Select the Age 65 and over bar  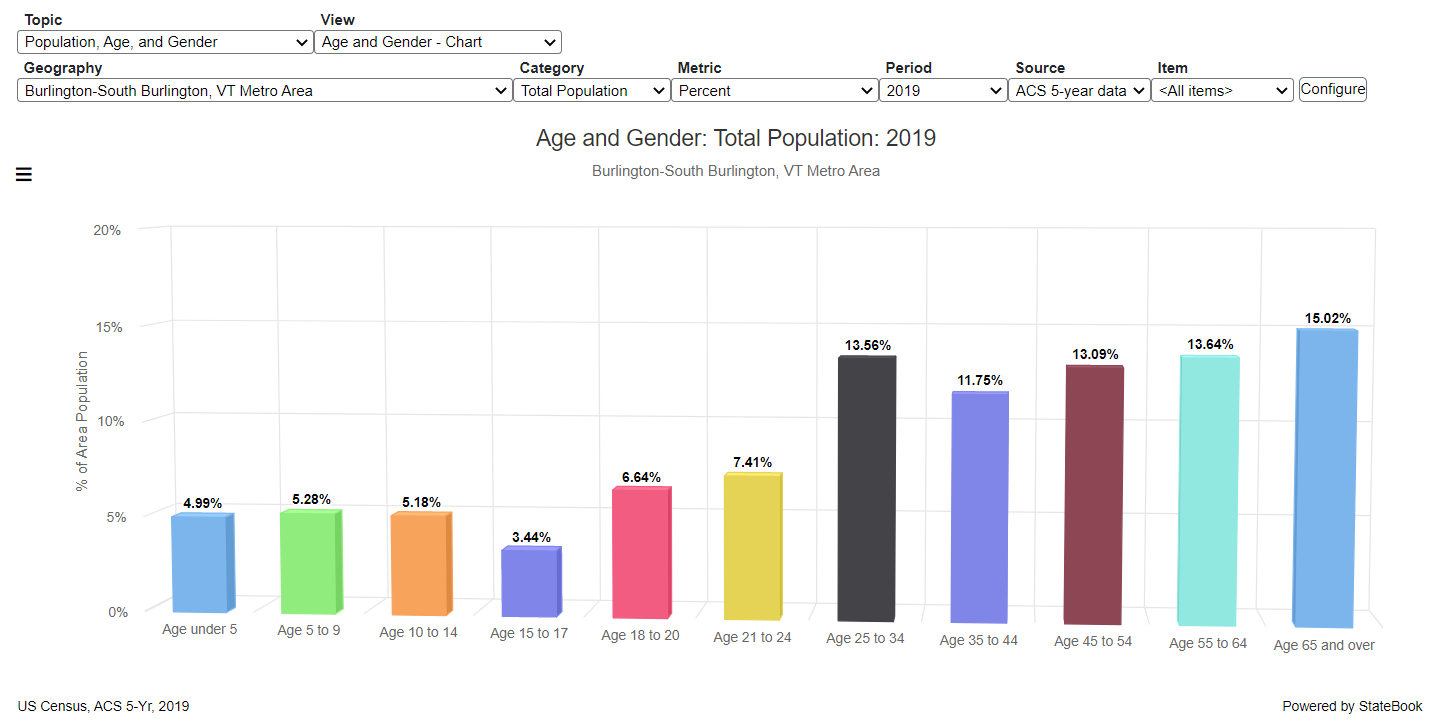pyautogui.click(x=1324, y=478)
